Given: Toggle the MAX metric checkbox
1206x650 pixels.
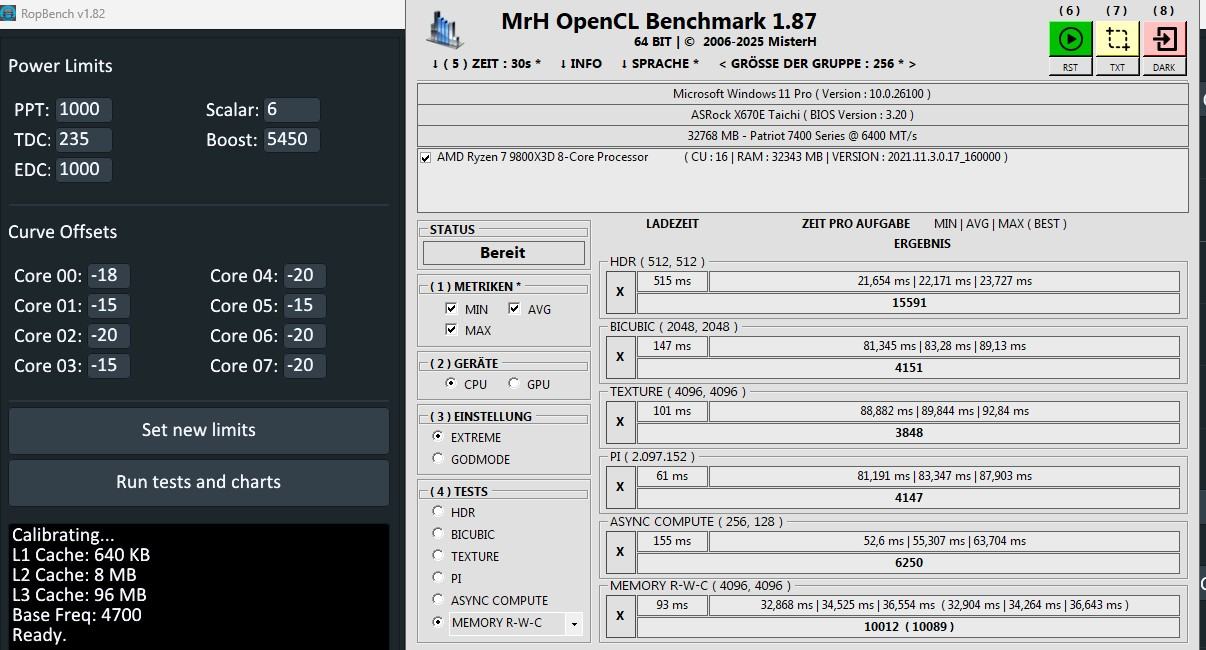Looking at the screenshot, I should click(x=451, y=330).
